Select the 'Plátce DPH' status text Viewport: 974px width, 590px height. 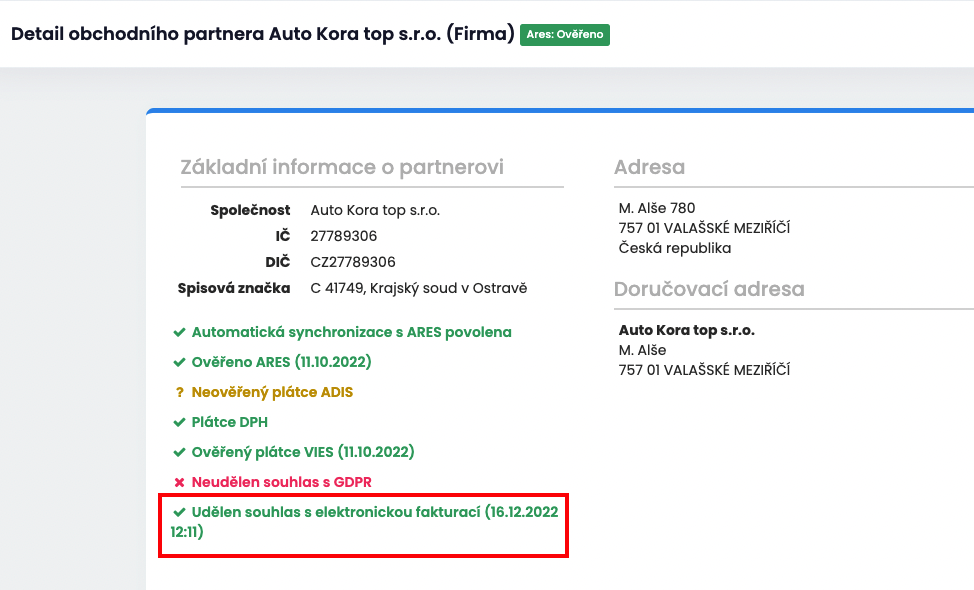coord(230,422)
